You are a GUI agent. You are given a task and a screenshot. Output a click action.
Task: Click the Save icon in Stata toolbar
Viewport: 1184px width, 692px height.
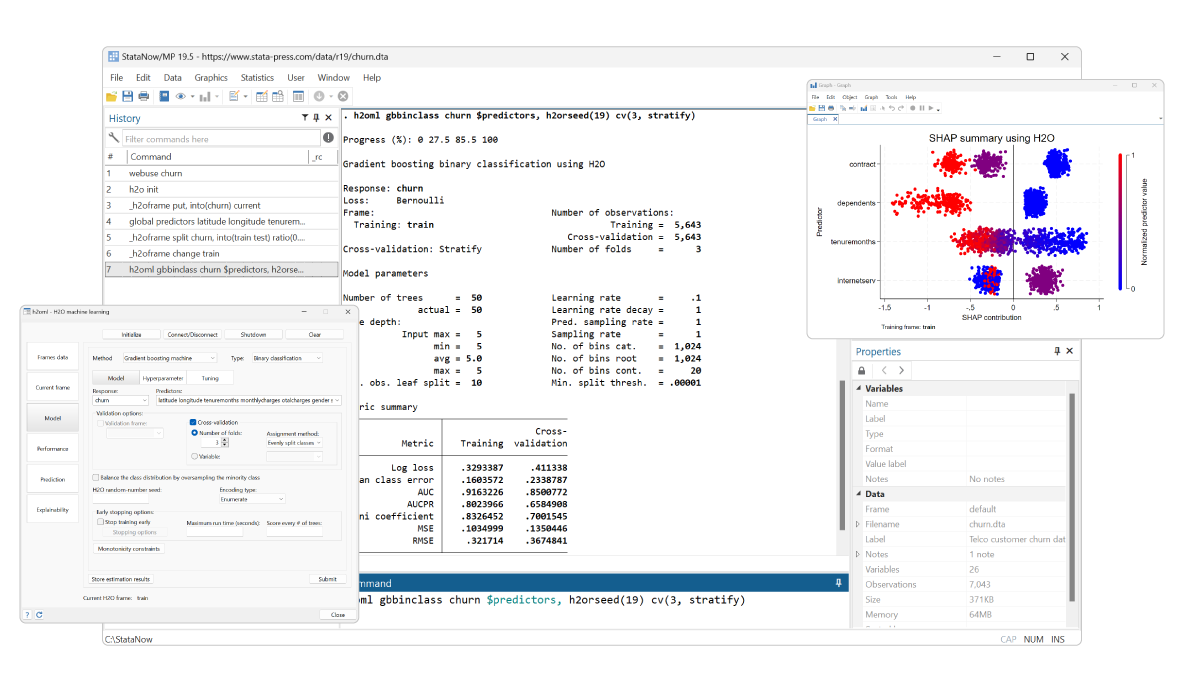[x=128, y=96]
